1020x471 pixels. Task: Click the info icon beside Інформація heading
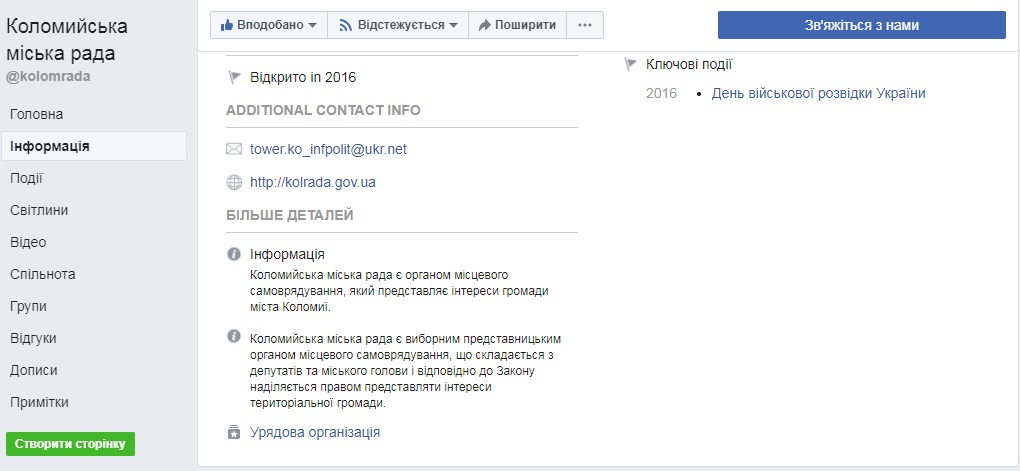click(234, 255)
